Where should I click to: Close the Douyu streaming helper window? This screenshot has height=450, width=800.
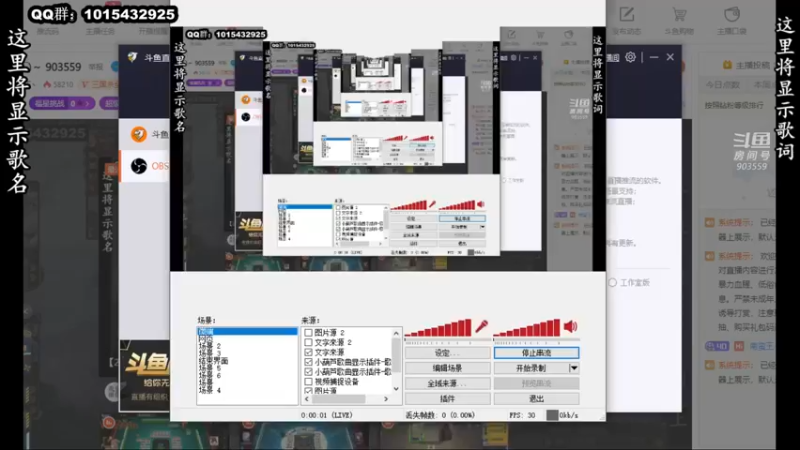point(670,57)
